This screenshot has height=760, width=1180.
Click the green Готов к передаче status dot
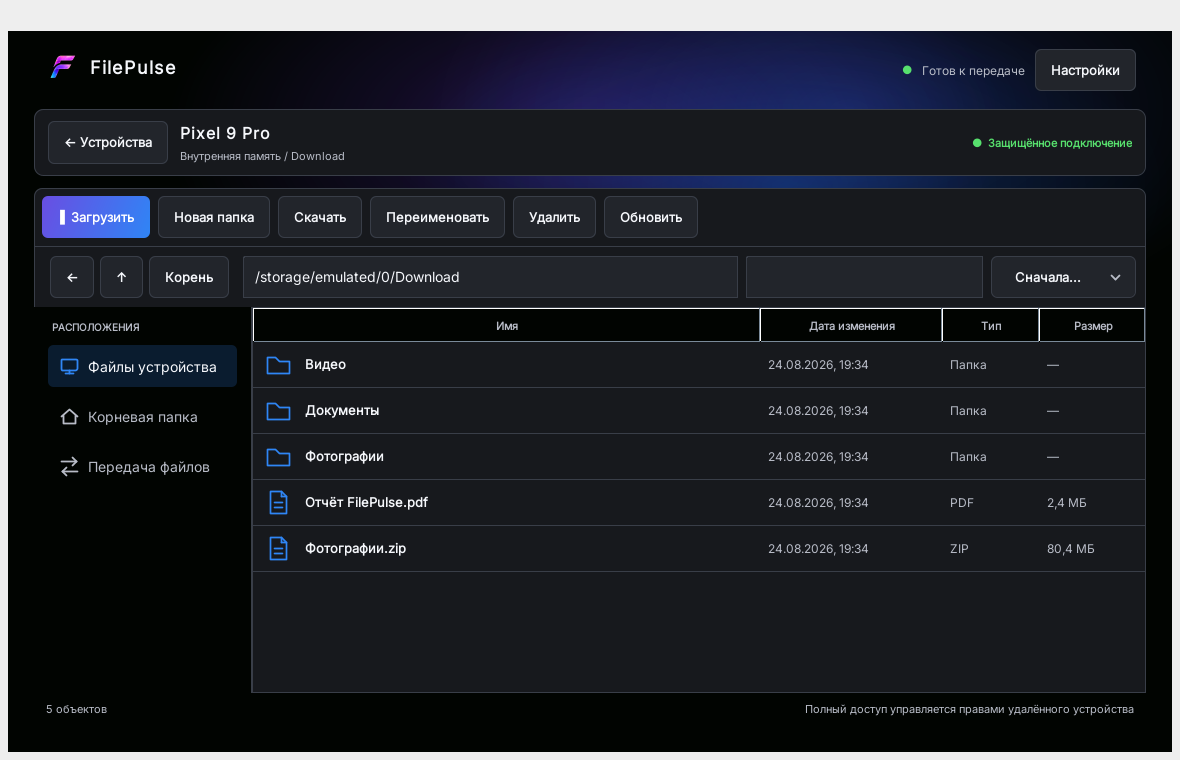907,70
